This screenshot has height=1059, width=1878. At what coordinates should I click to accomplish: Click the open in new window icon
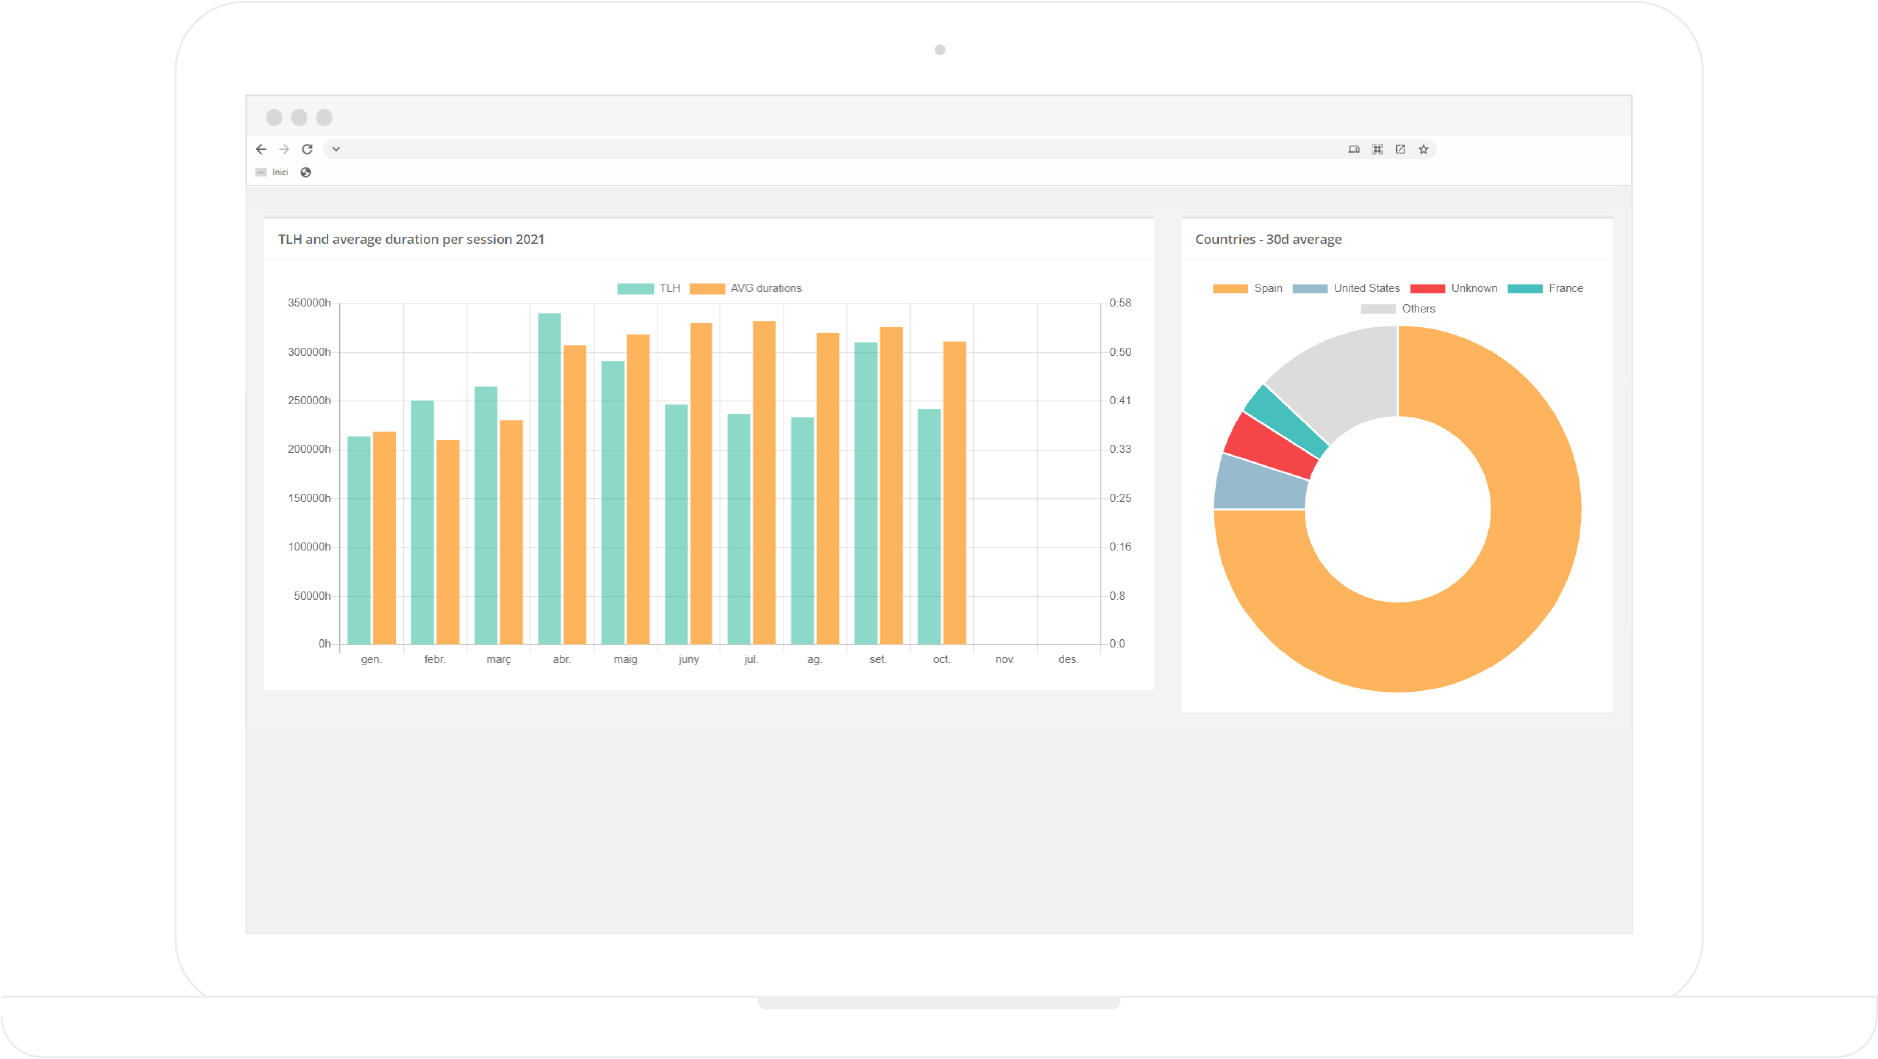[1400, 149]
